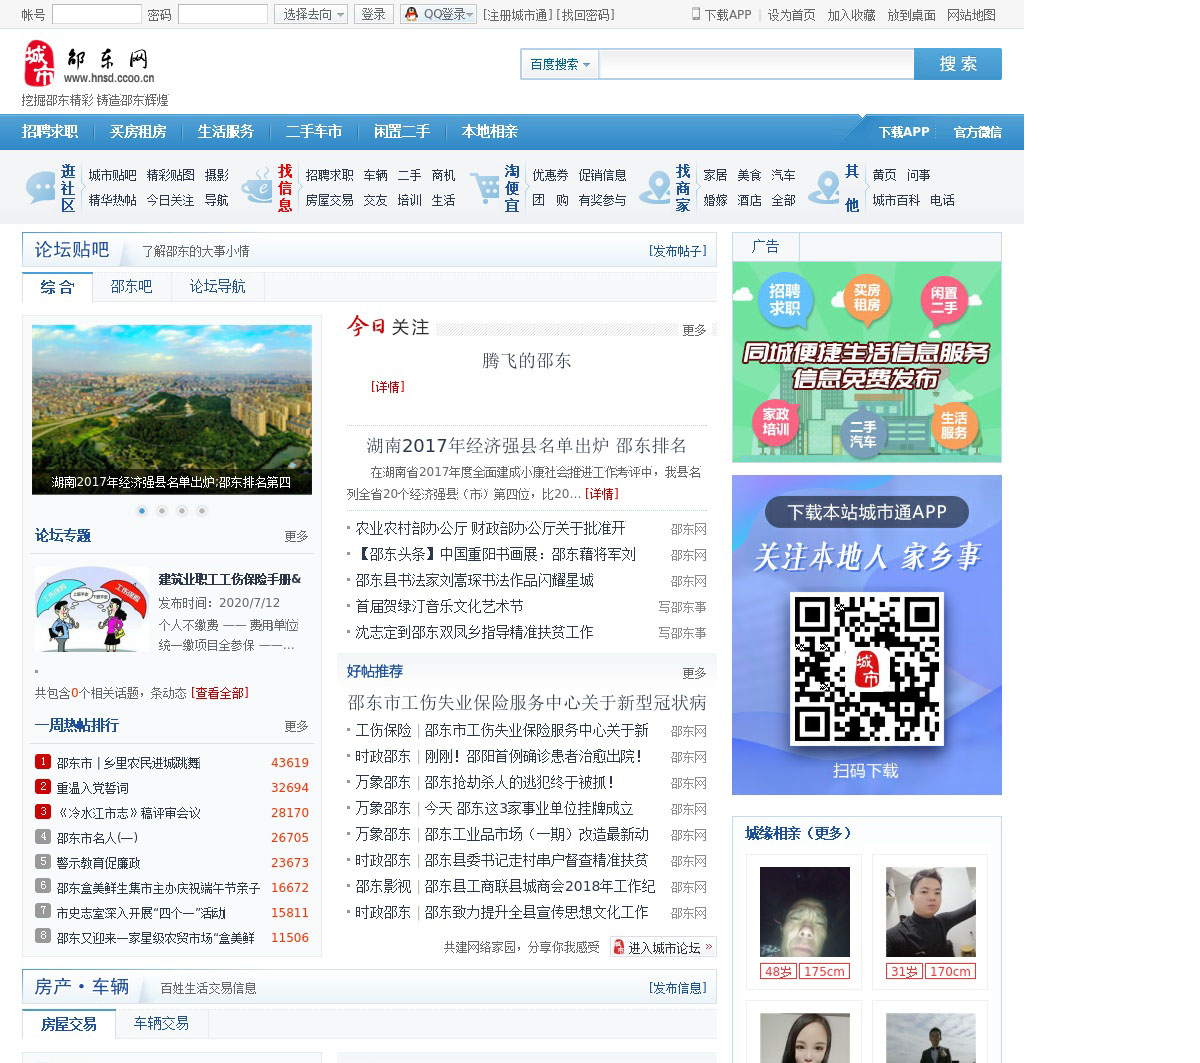Select the first carousel dot under slideshow
The image size is (1200, 1063).
[142, 511]
